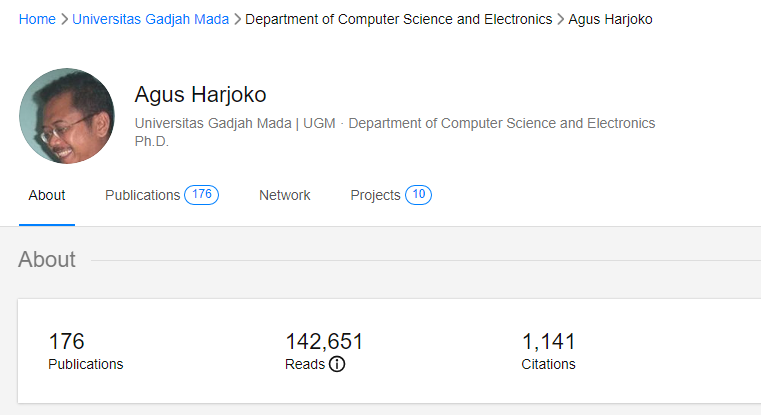View the 176 Publications statistic
Viewport: 761px width, 415px height.
[67, 342]
